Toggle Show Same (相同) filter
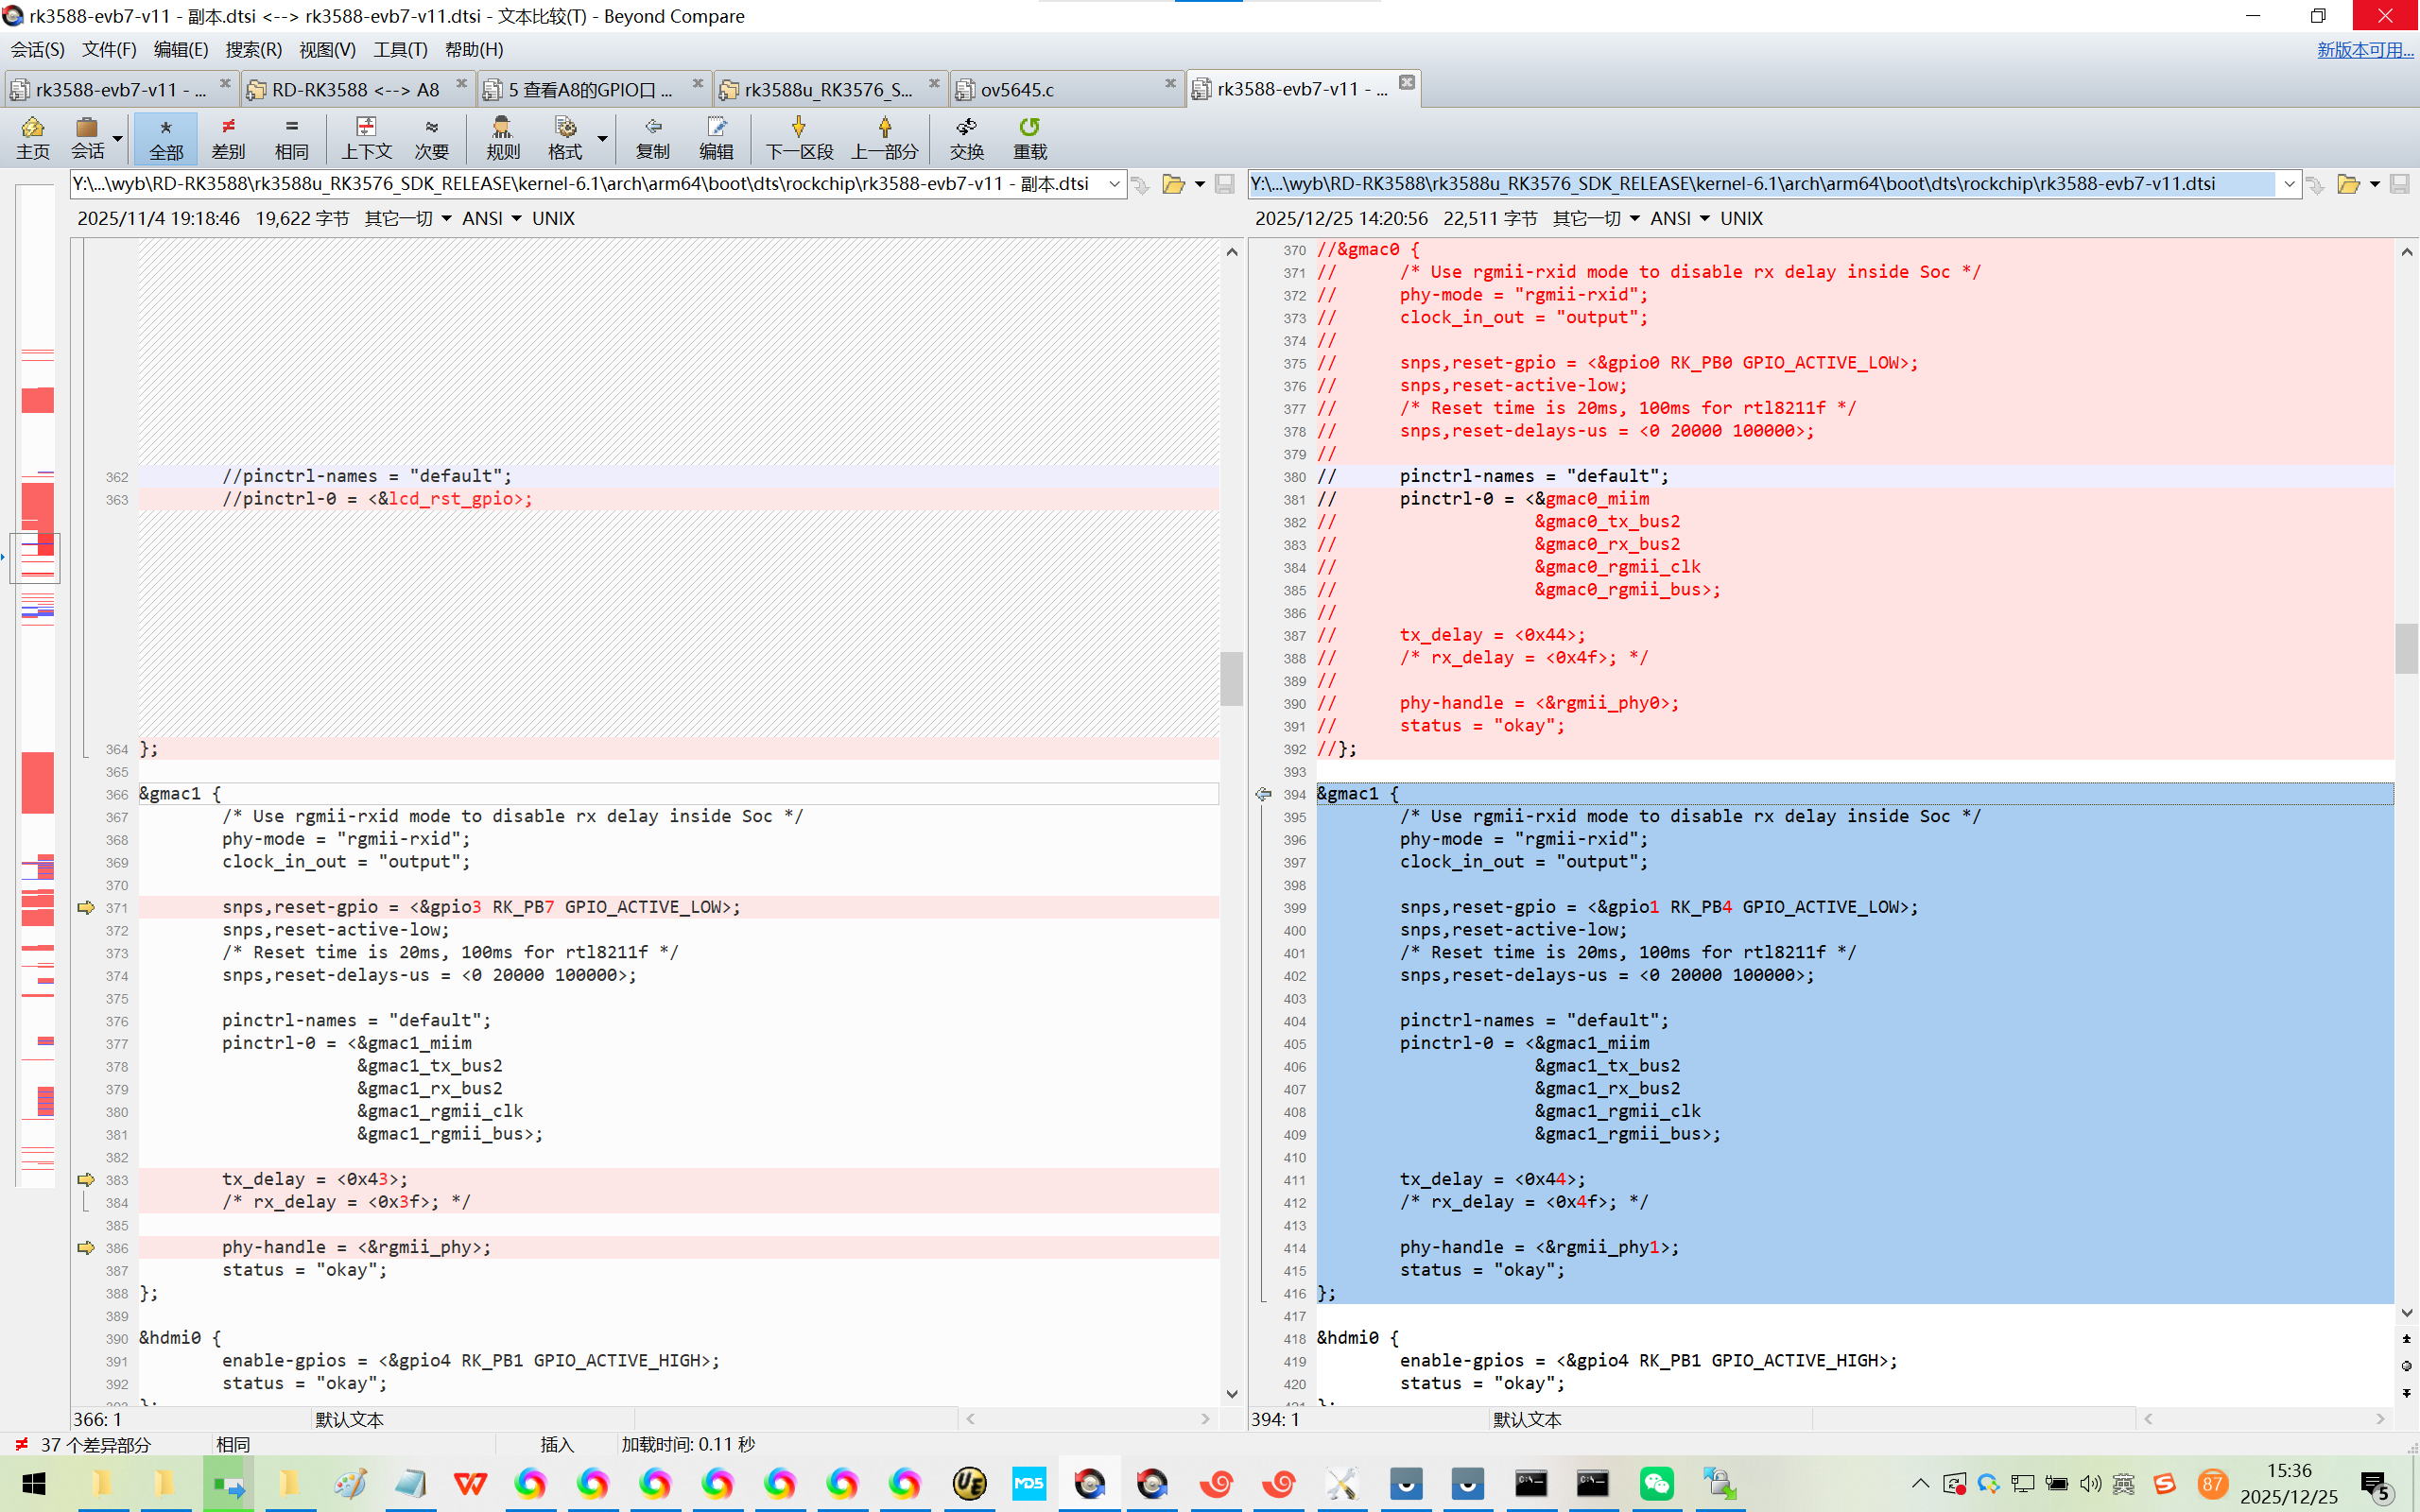Screen dimensions: 2420x1512 (x=291, y=137)
